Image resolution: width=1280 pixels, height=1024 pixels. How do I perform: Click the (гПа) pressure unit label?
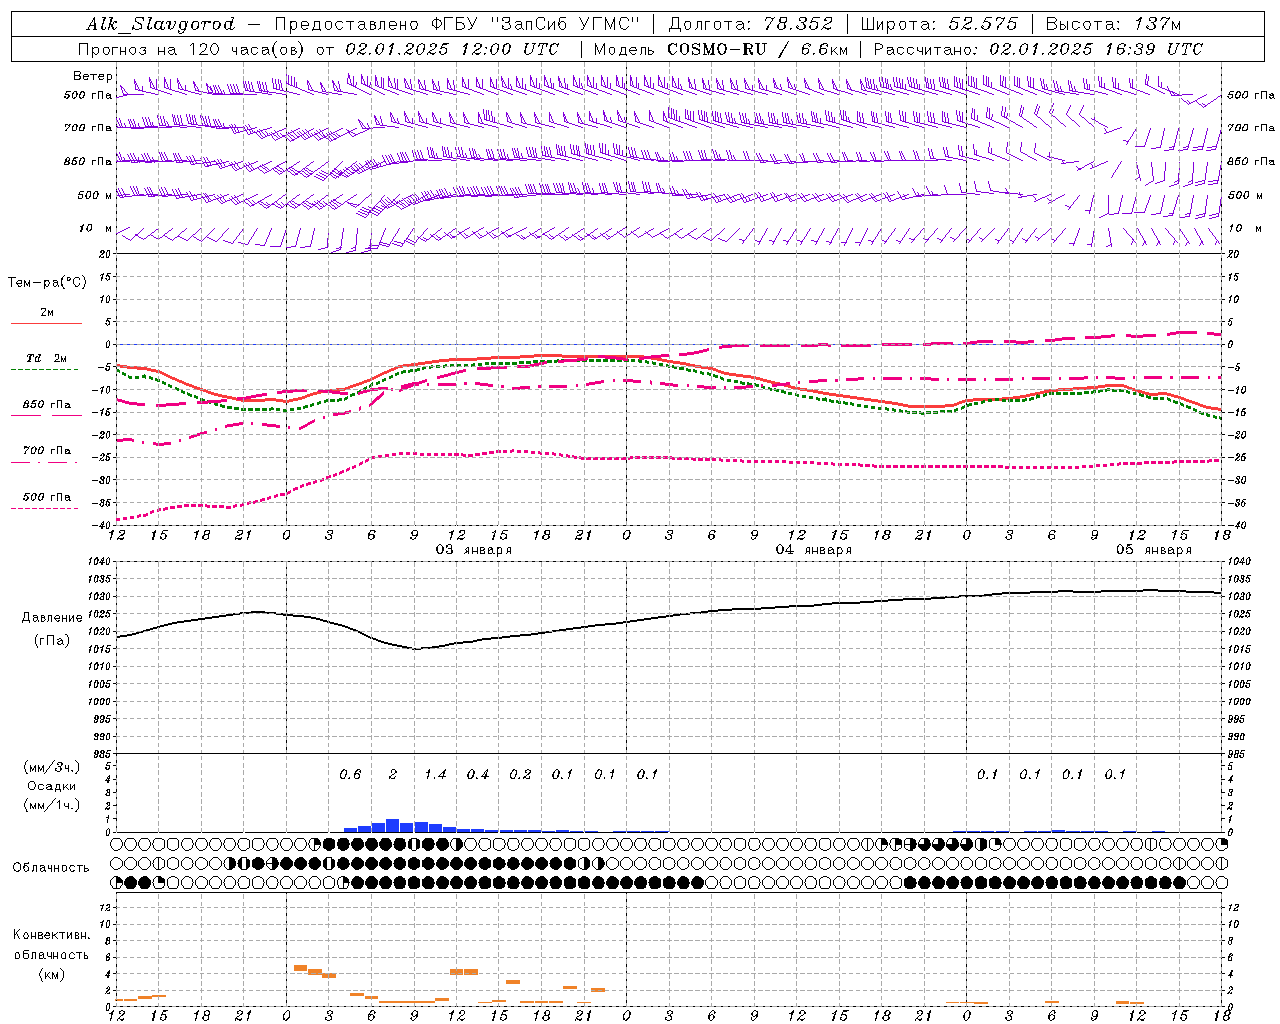click(x=52, y=641)
